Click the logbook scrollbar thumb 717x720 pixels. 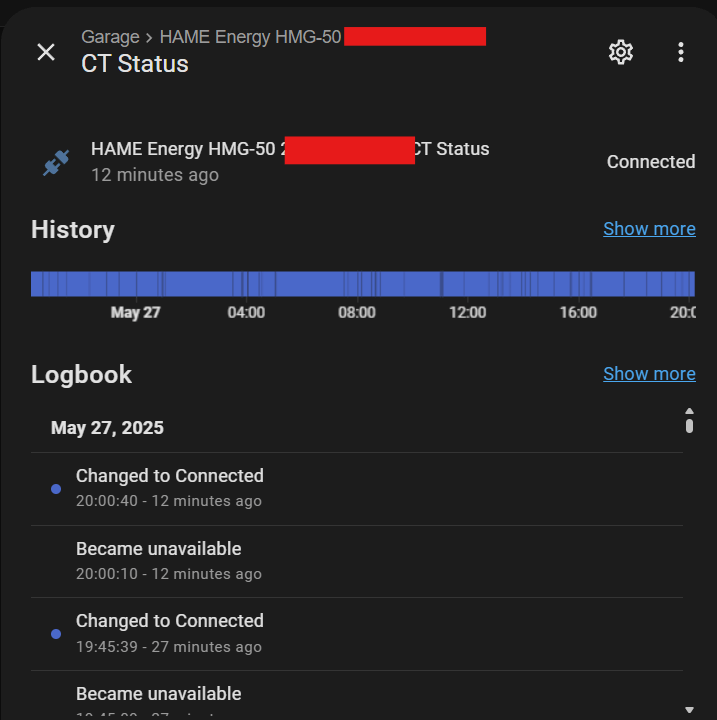(689, 425)
